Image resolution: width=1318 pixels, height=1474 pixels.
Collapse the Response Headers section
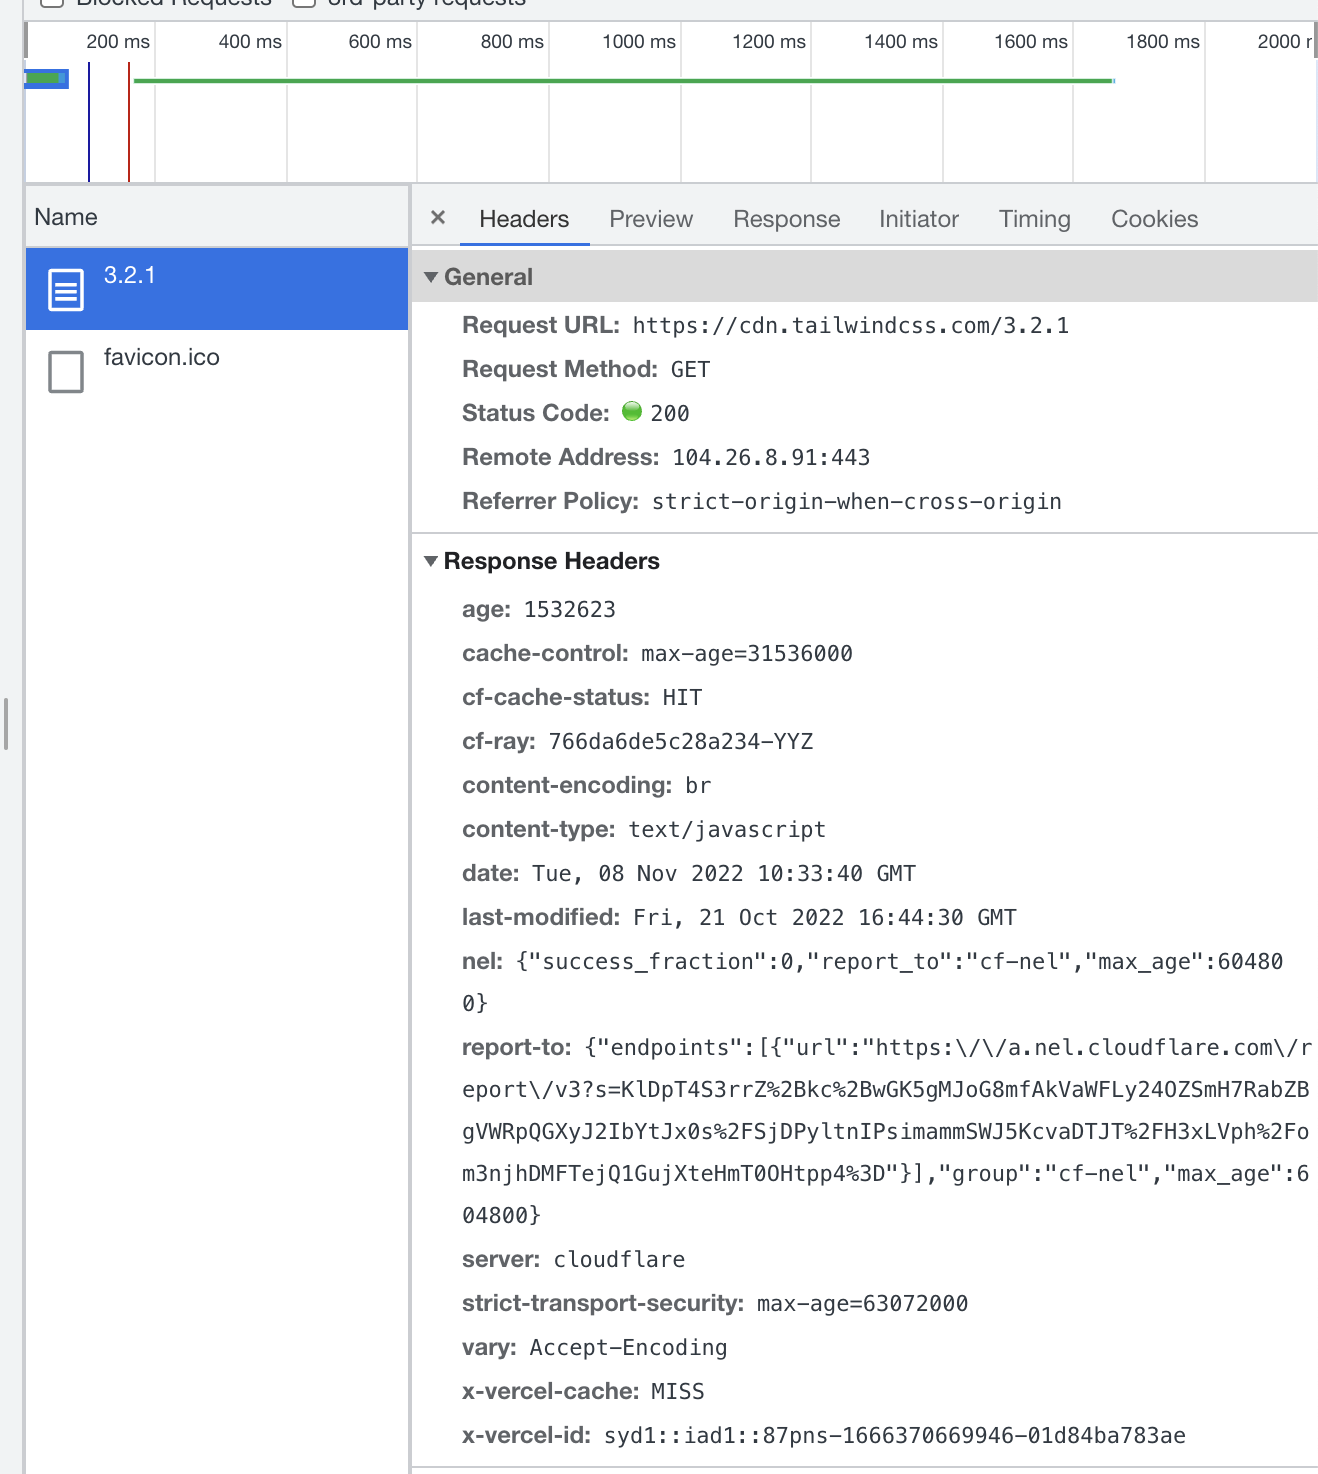432,561
